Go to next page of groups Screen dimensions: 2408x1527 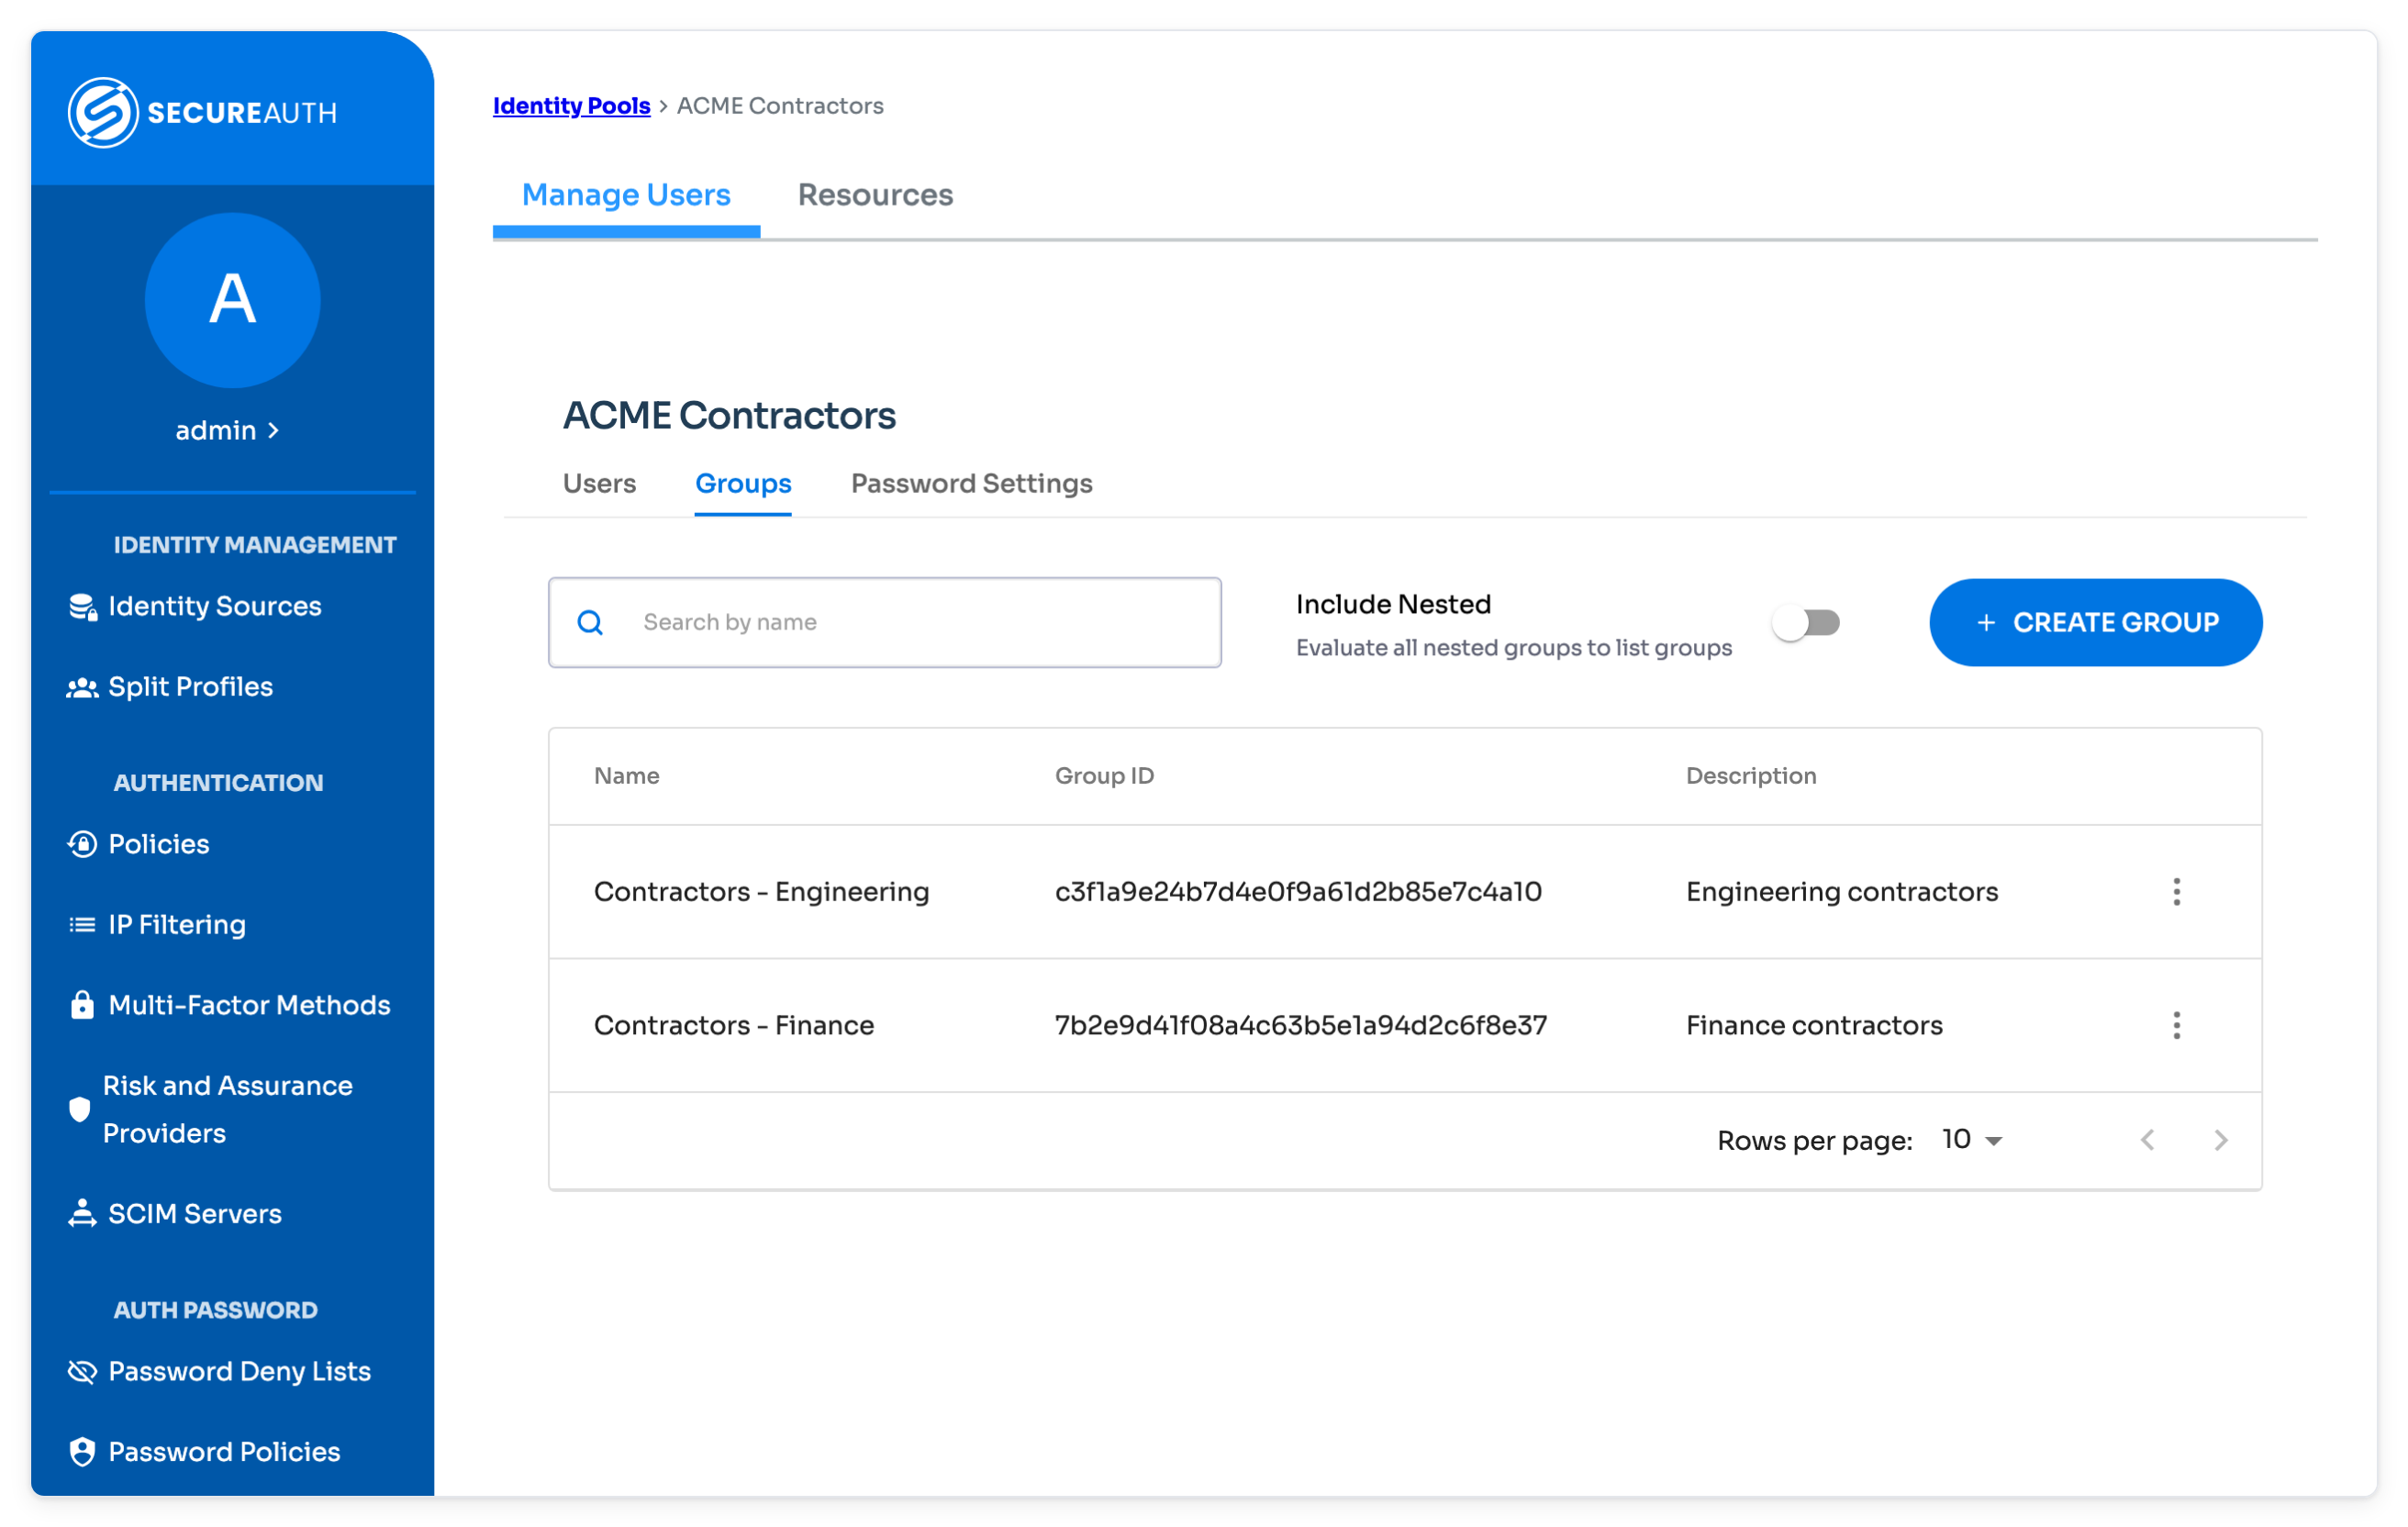point(2221,1140)
